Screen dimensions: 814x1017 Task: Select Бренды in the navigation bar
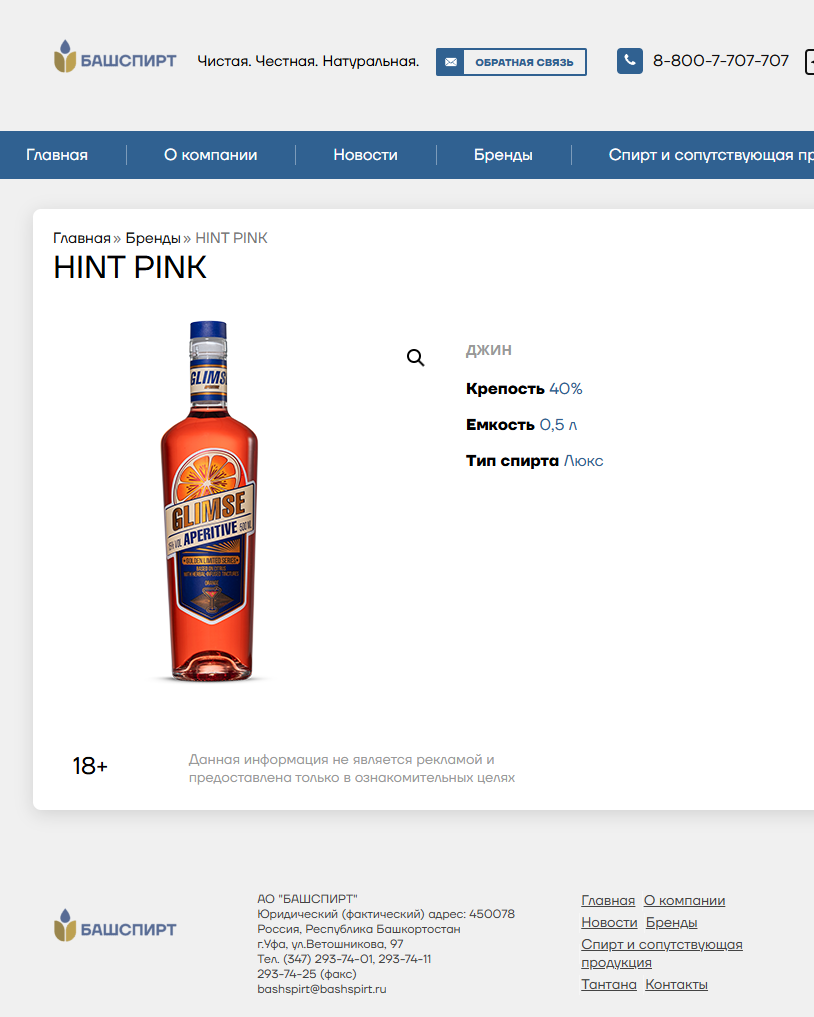tap(503, 155)
